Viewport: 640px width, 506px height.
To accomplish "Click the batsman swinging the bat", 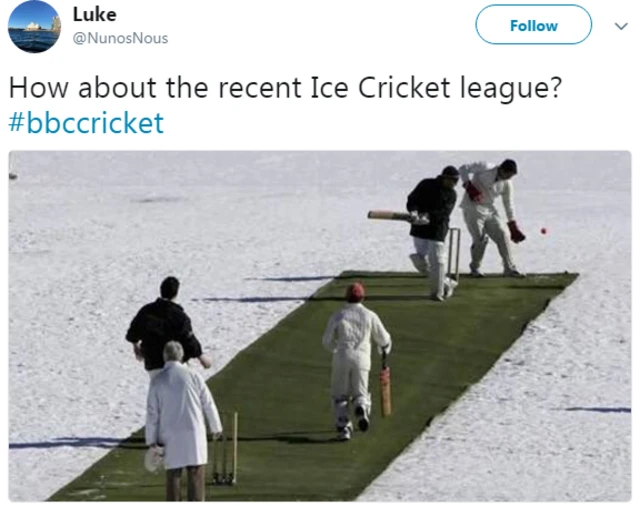I will click(431, 233).
